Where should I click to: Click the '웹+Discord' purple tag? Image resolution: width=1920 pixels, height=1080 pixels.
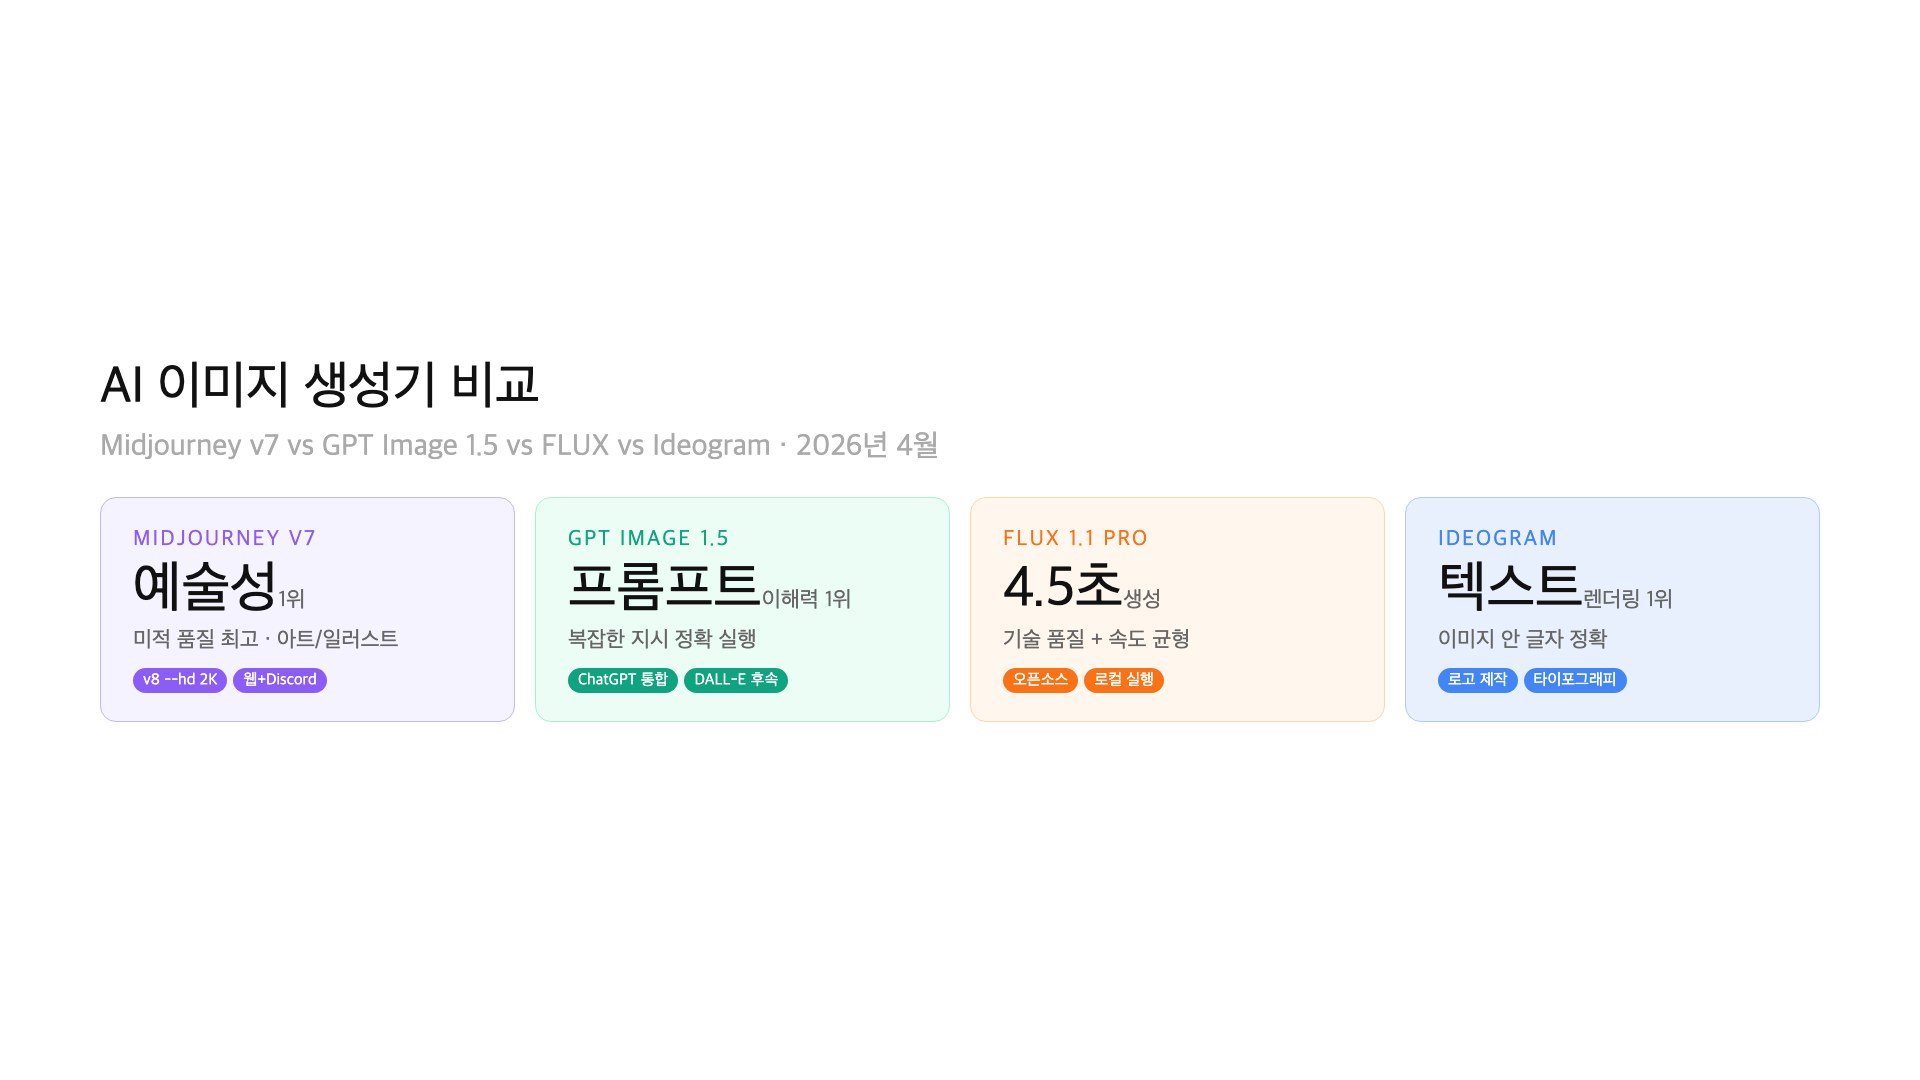point(280,680)
